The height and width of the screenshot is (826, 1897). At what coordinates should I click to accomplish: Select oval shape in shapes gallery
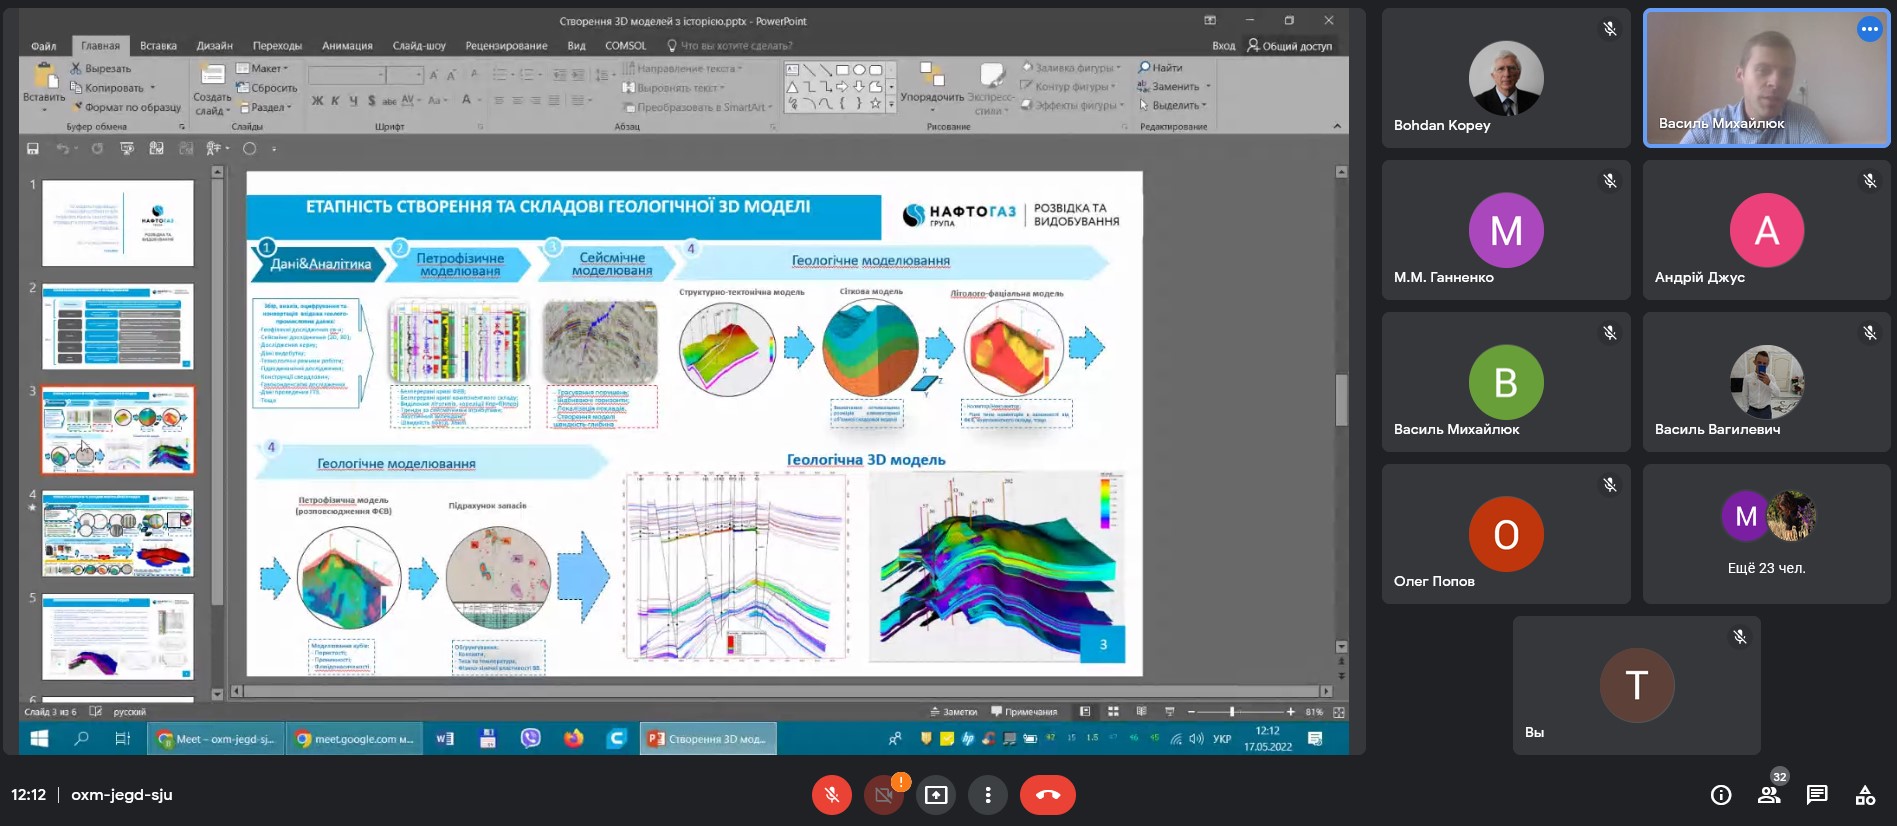pos(859,70)
